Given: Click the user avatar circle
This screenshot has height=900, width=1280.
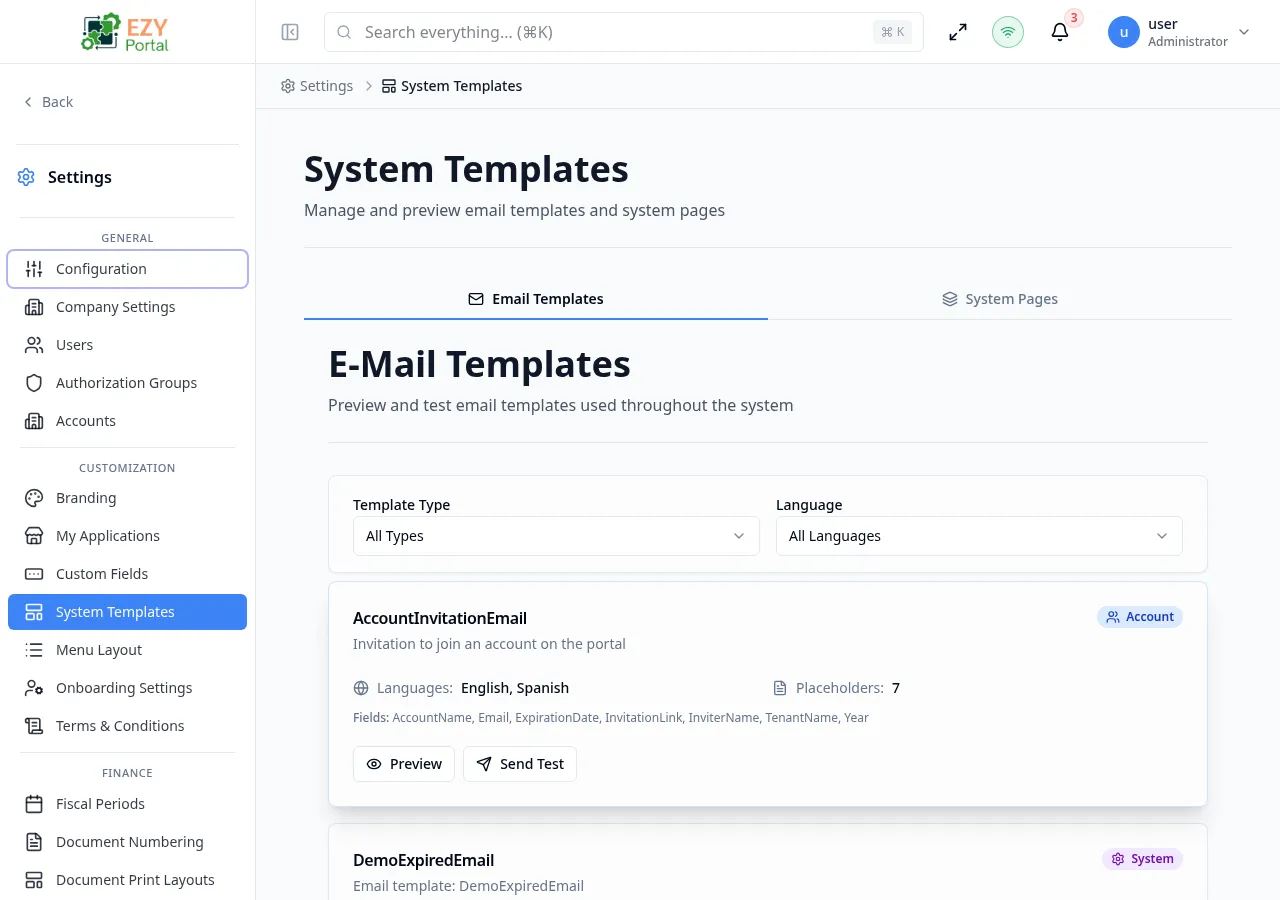Looking at the screenshot, I should (1124, 32).
